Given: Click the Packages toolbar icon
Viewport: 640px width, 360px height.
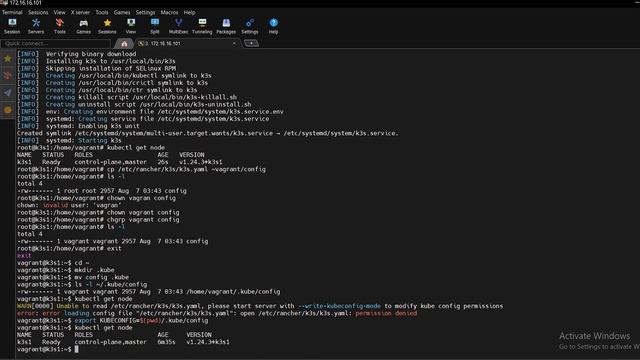Looking at the screenshot, I should [226, 26].
